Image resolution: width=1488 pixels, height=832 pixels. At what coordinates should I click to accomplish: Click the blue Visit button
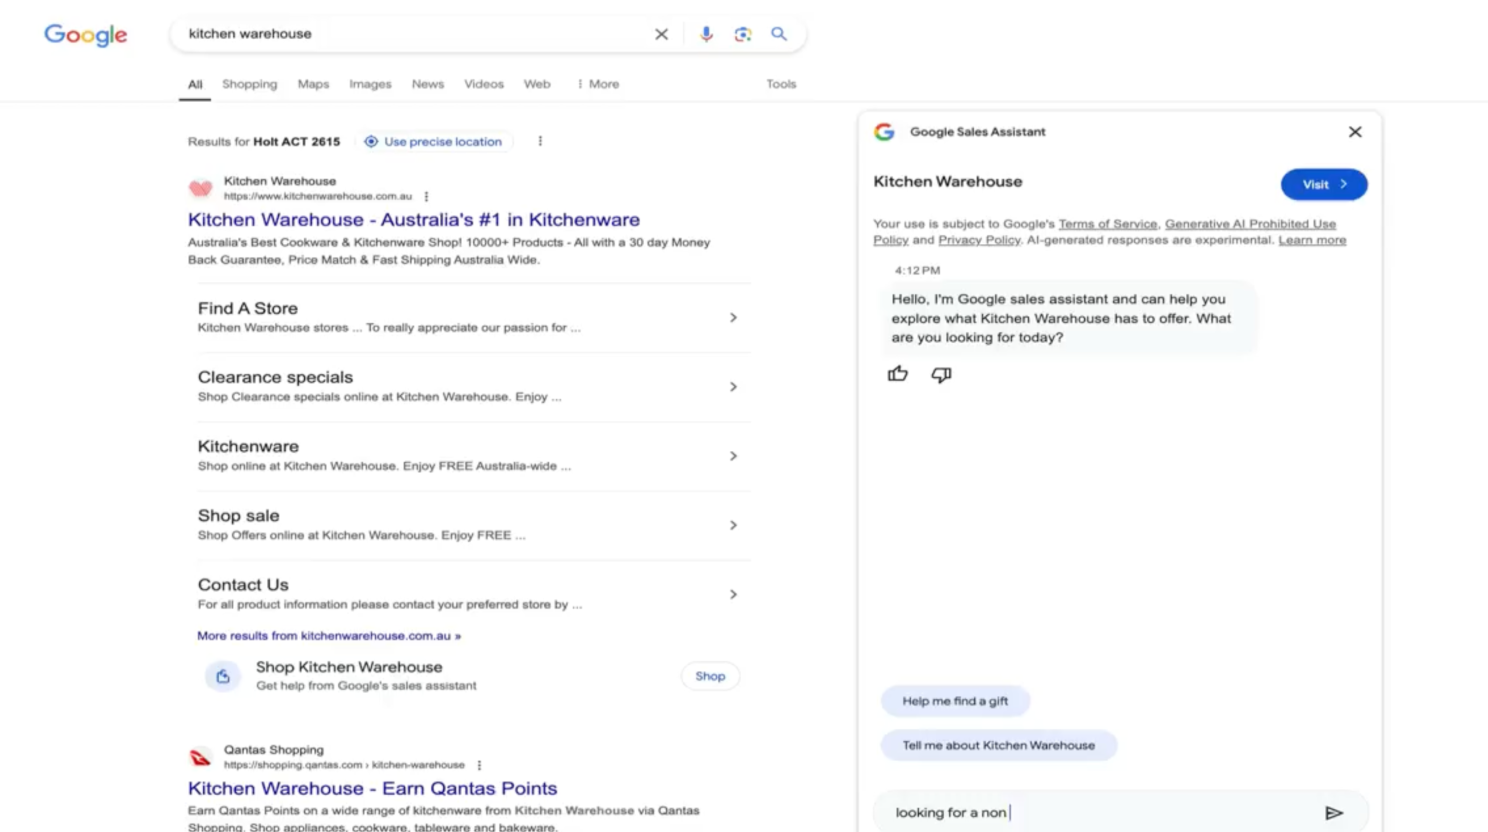point(1324,184)
